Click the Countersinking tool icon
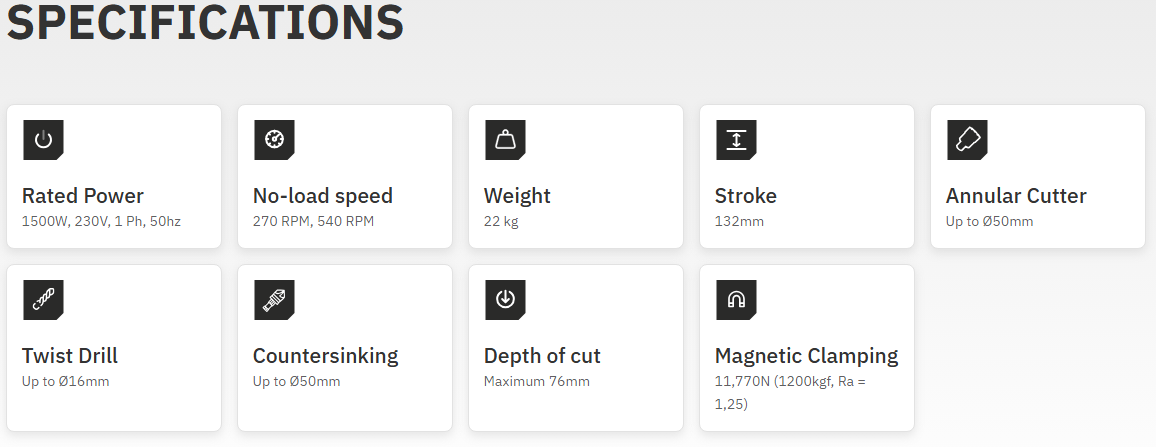 [274, 300]
